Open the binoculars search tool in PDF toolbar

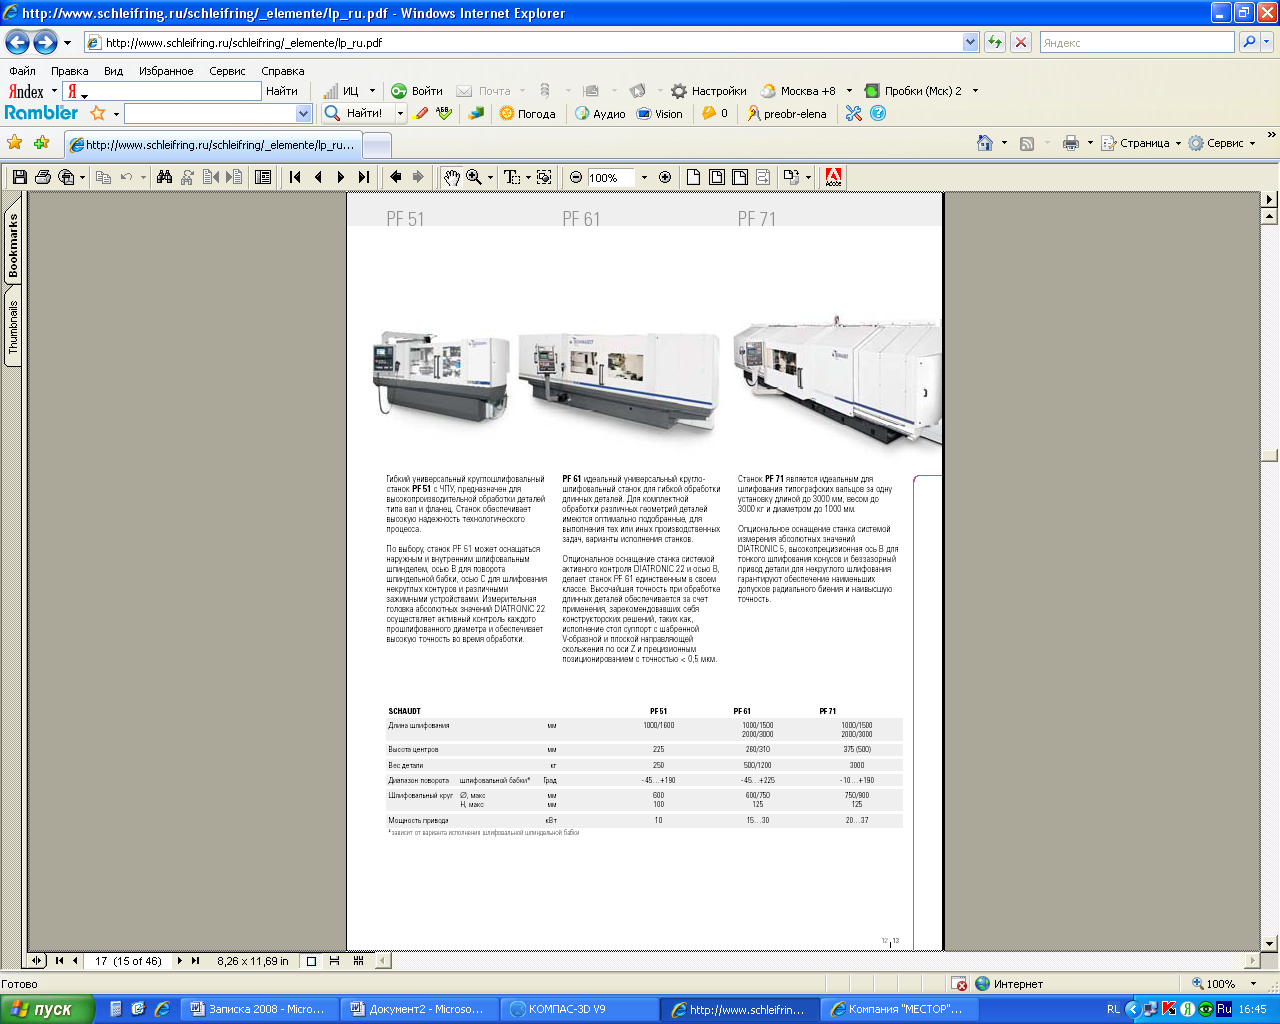point(164,177)
